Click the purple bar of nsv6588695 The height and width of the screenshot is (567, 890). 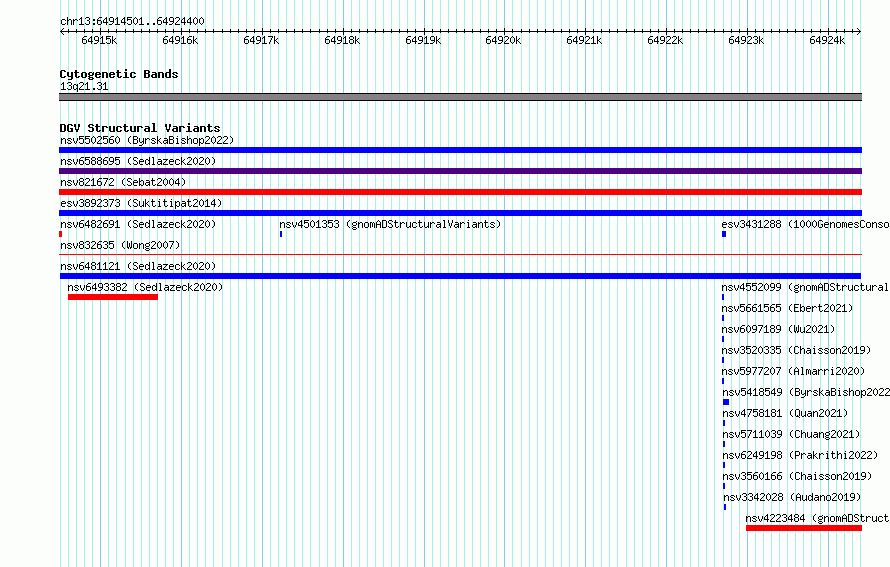(460, 171)
